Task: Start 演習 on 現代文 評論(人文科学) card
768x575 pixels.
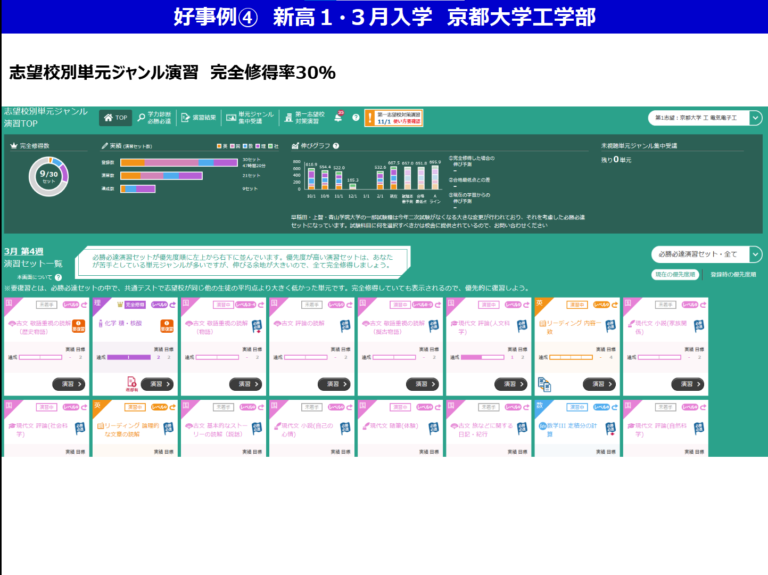Action: point(511,384)
